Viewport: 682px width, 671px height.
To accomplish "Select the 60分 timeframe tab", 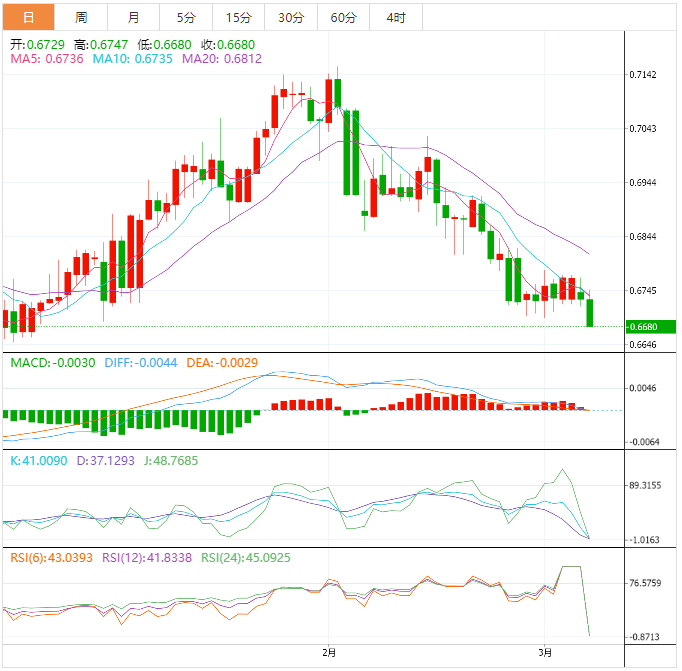I will [x=343, y=17].
